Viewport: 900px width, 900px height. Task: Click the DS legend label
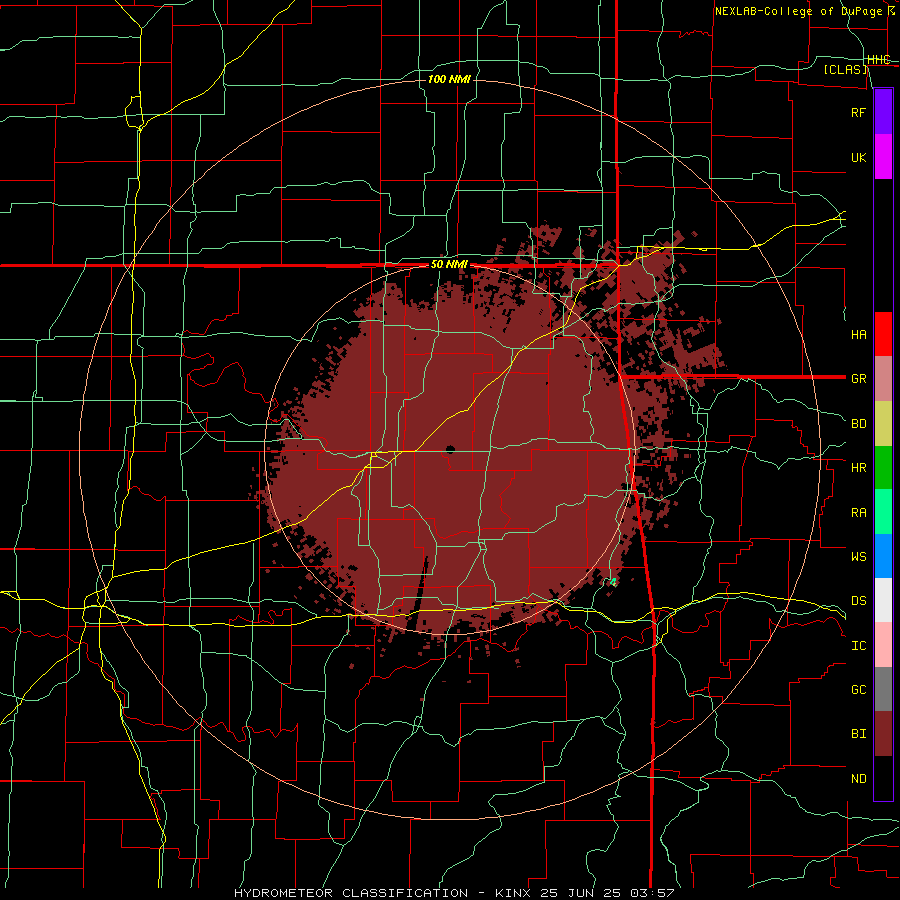[858, 600]
